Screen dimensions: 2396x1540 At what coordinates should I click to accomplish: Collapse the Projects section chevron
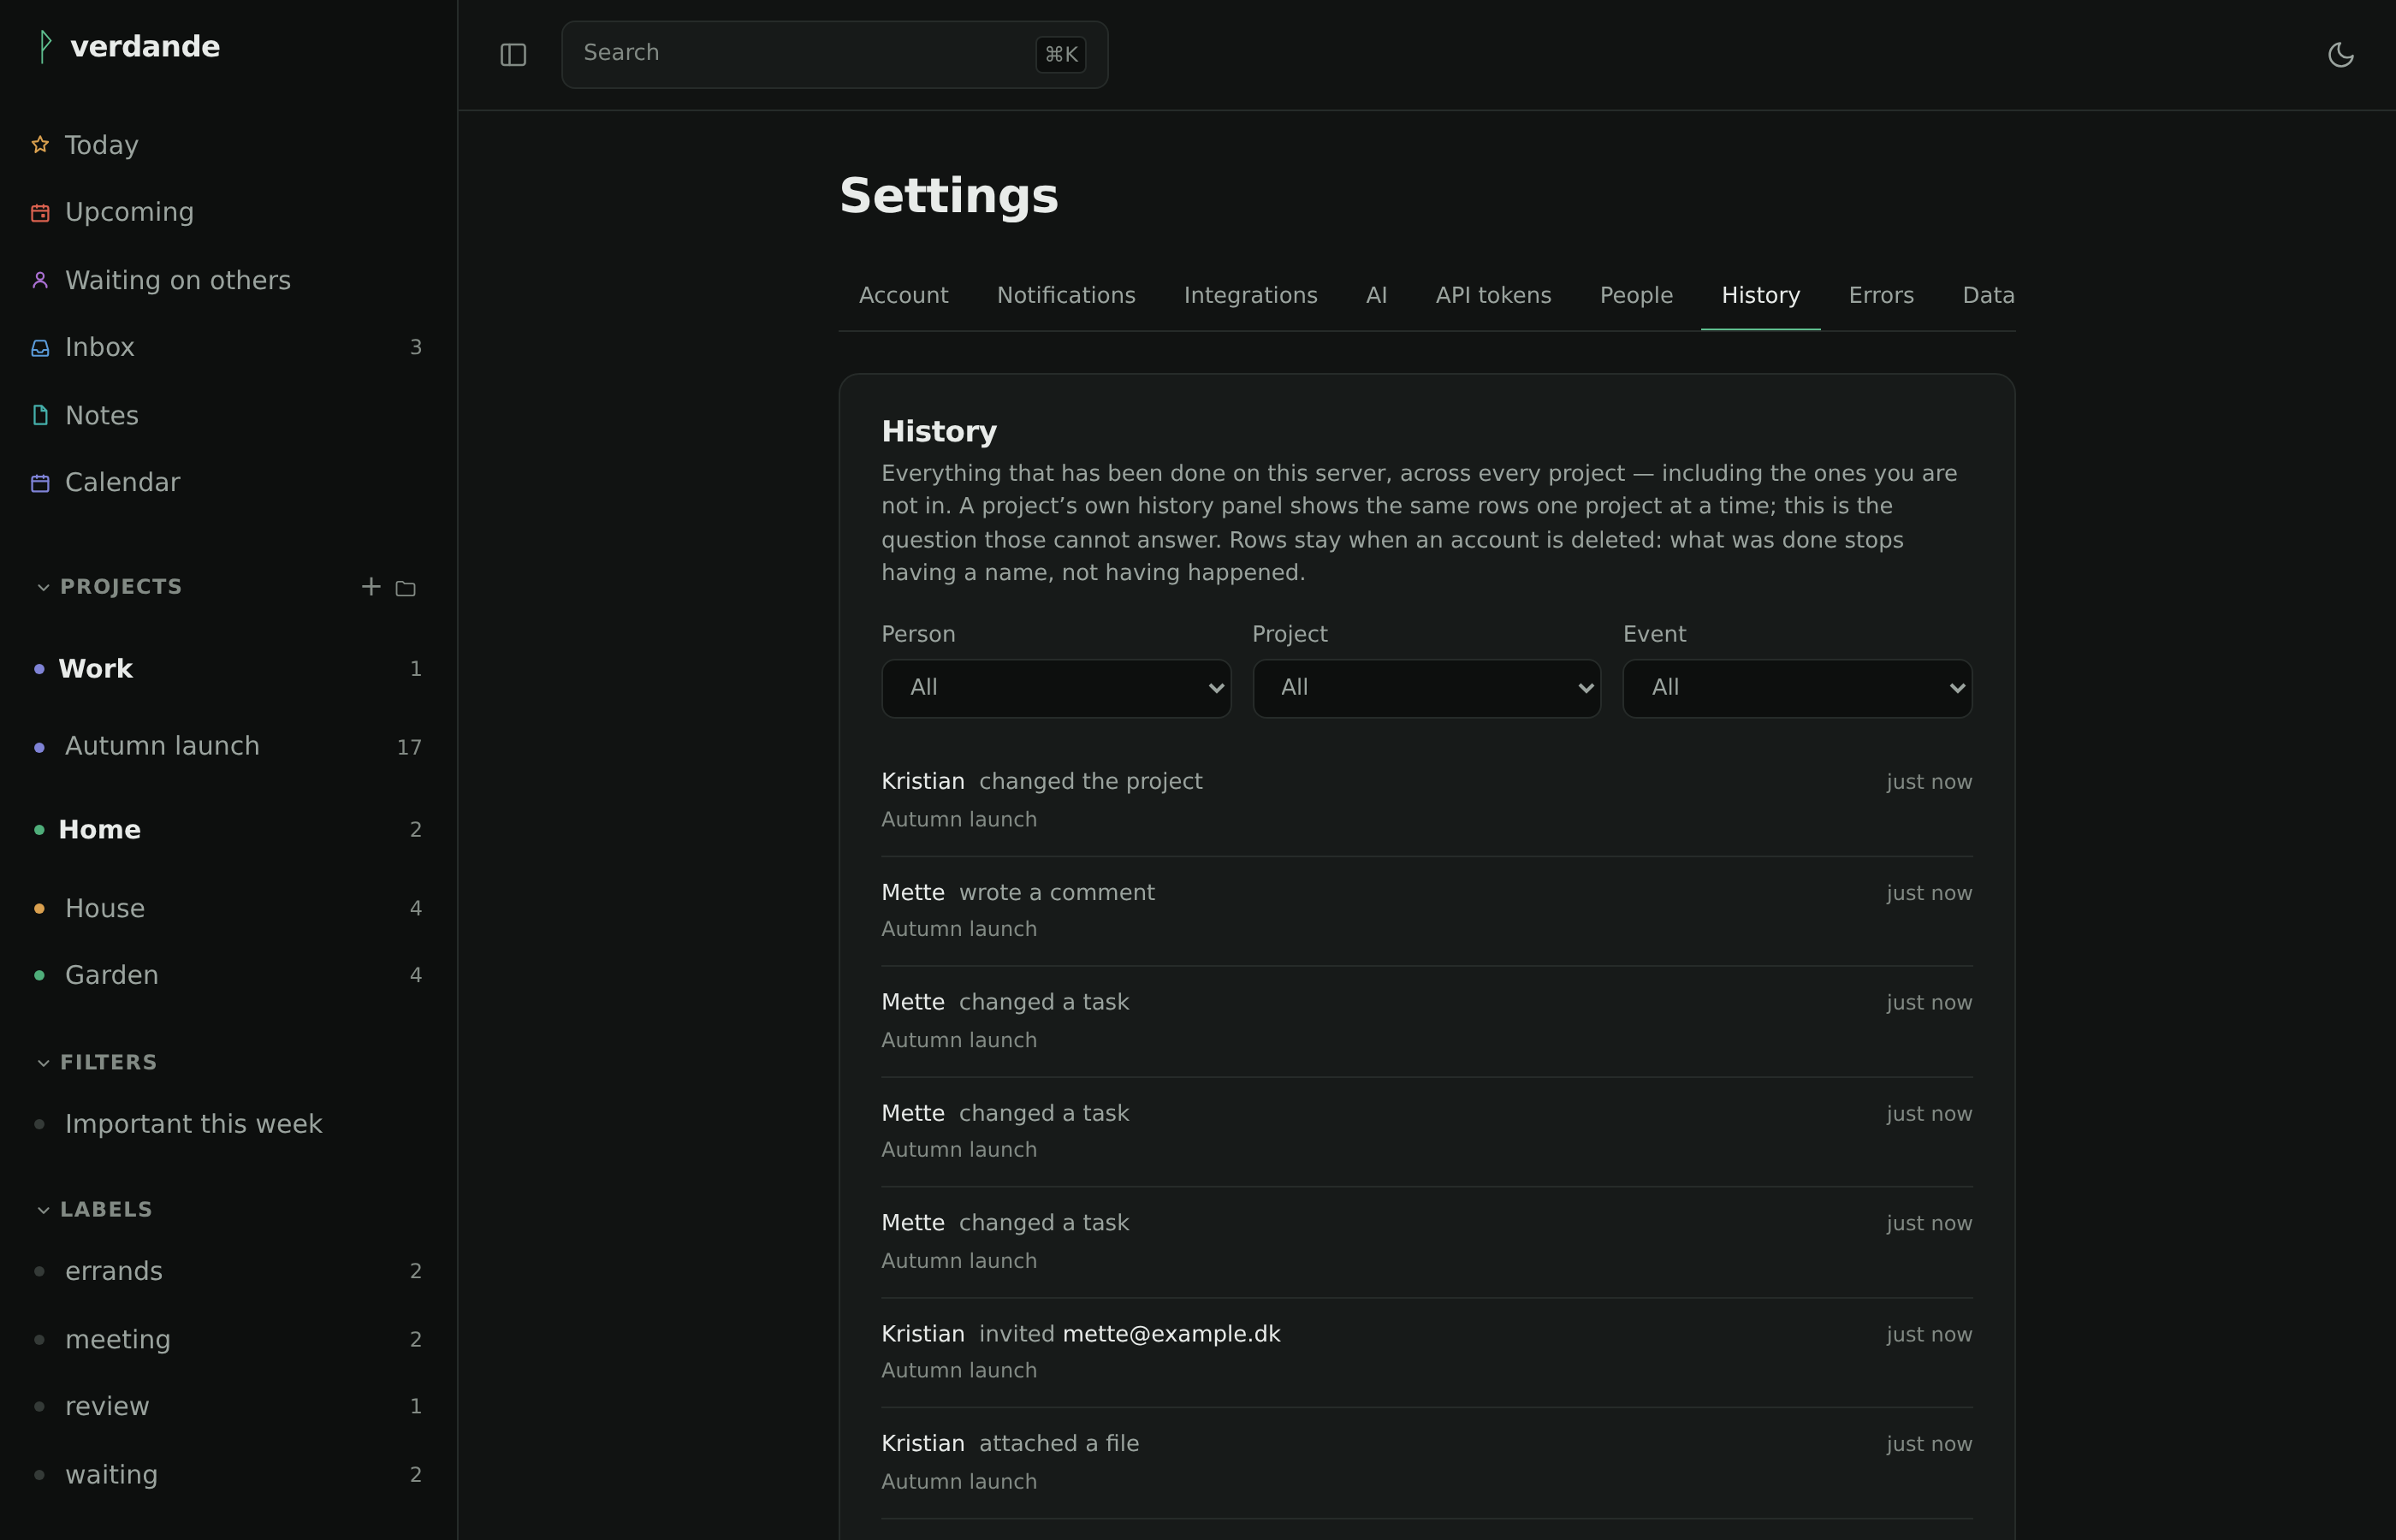point(43,587)
